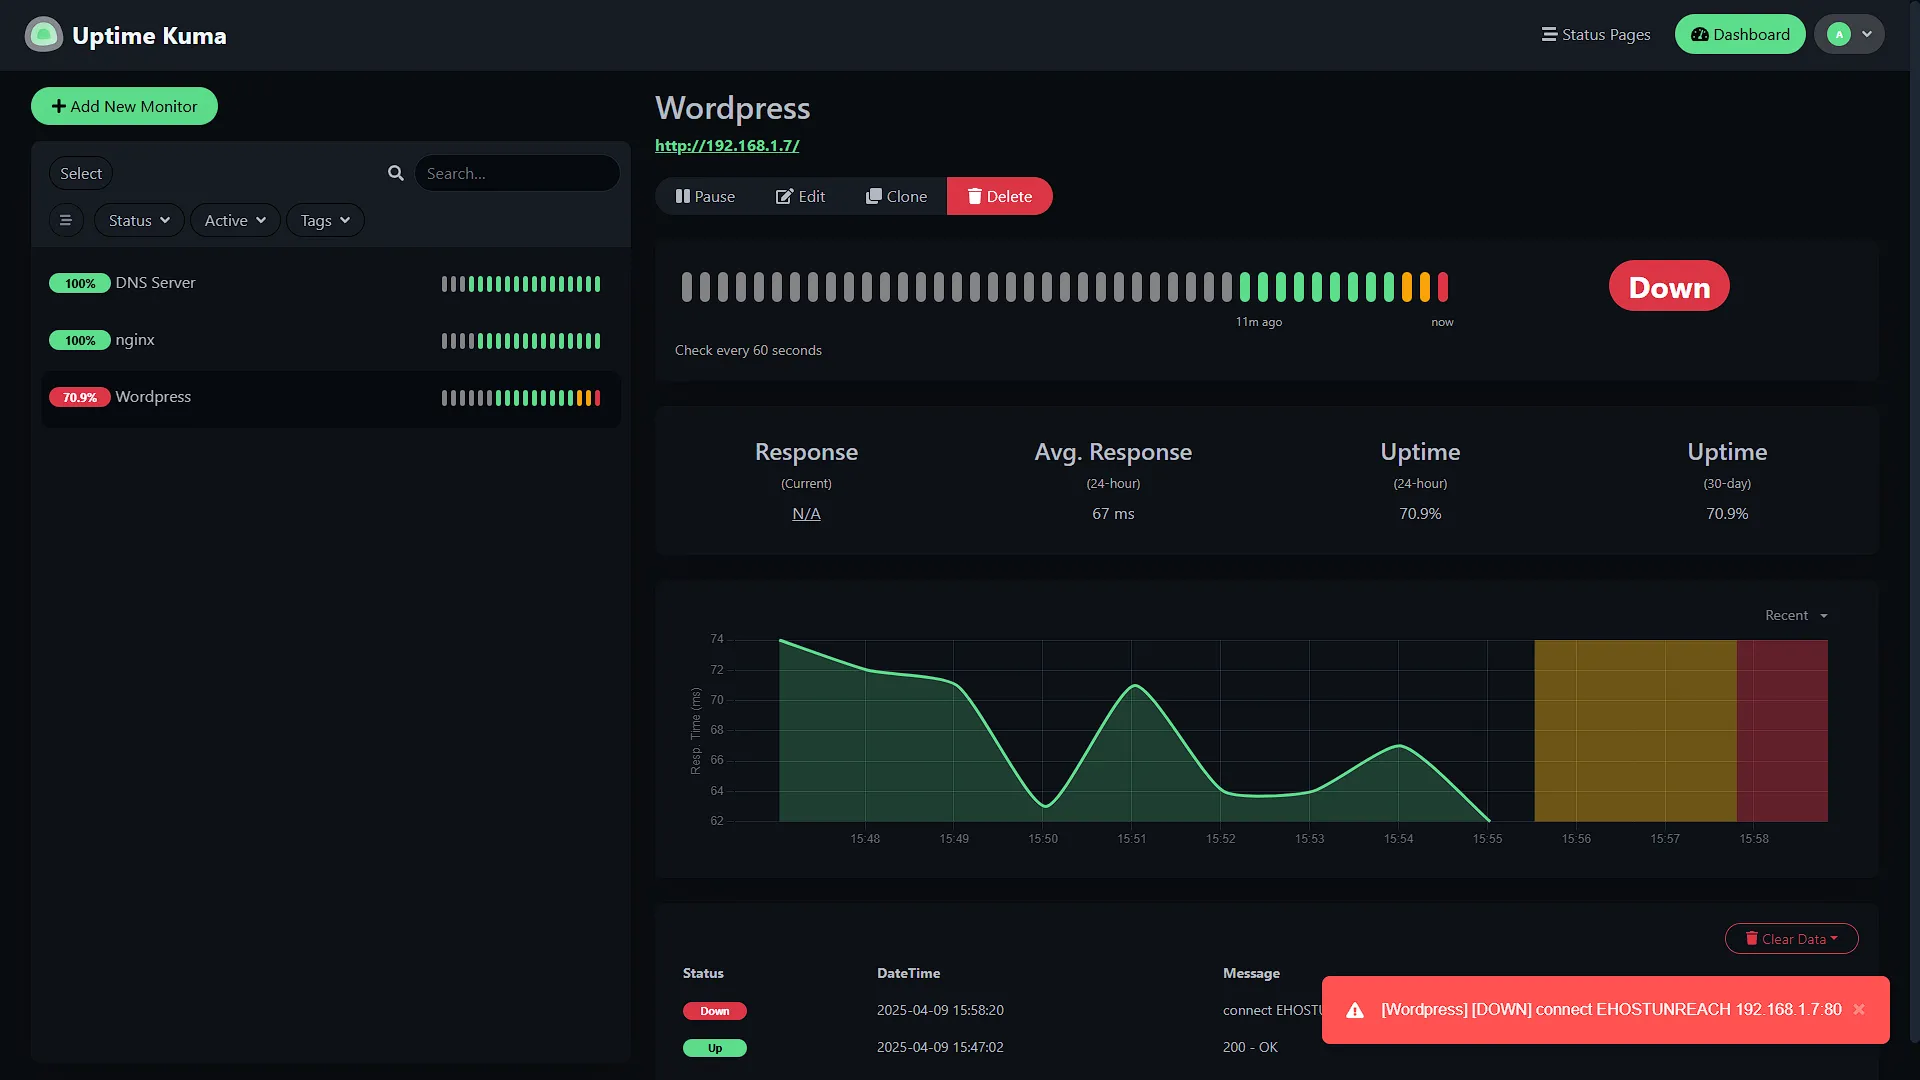Click the Up status pill in table

coord(714,1048)
